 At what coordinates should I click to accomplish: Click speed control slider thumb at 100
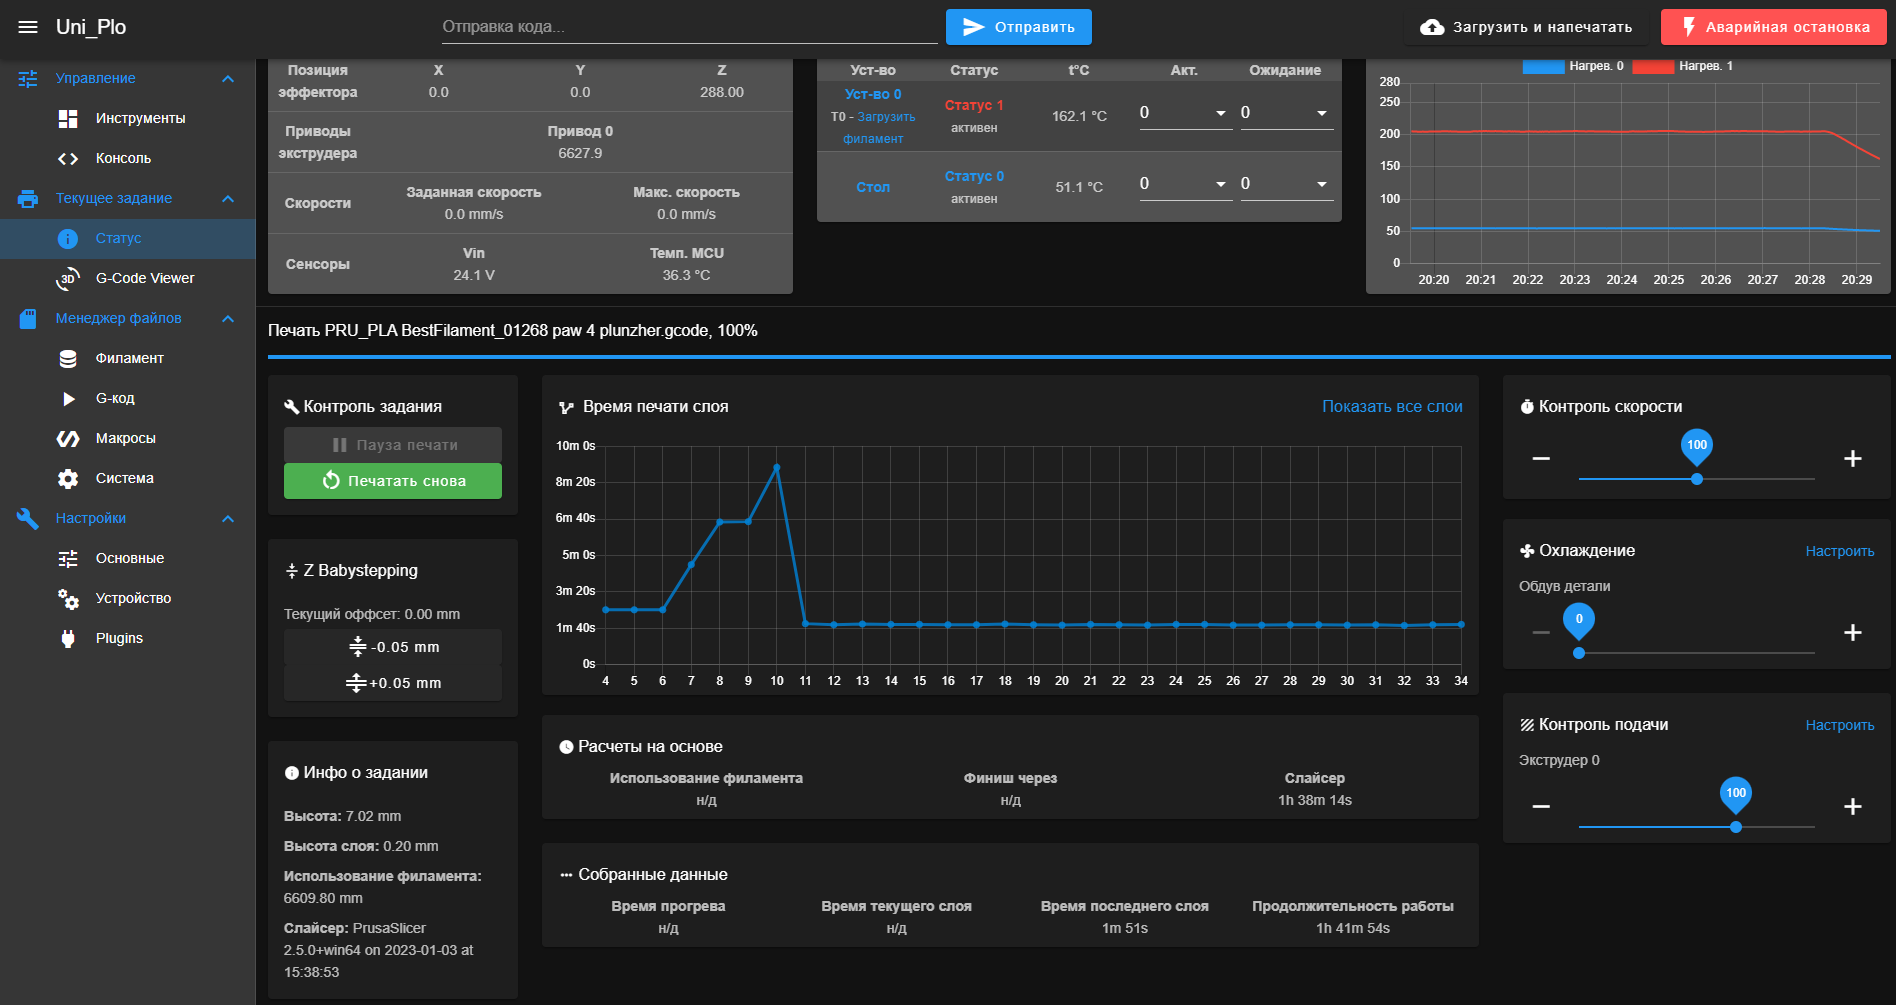coord(1696,479)
